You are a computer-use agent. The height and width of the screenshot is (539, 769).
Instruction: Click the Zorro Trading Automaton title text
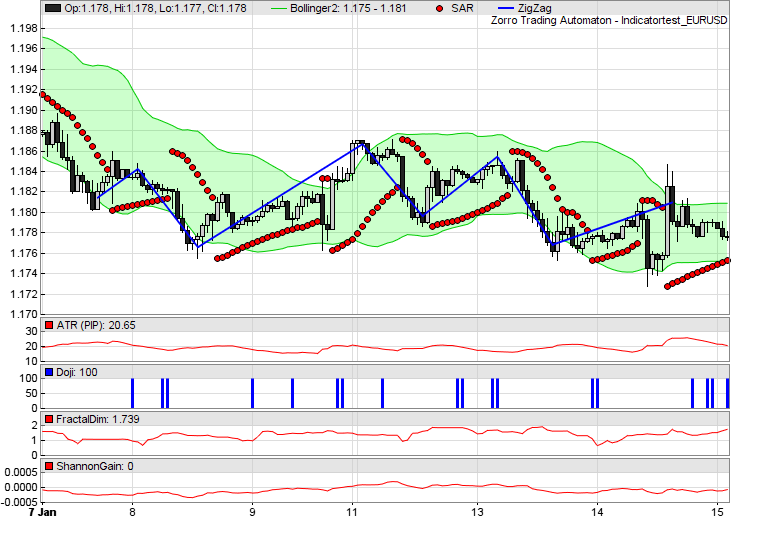coord(609,21)
